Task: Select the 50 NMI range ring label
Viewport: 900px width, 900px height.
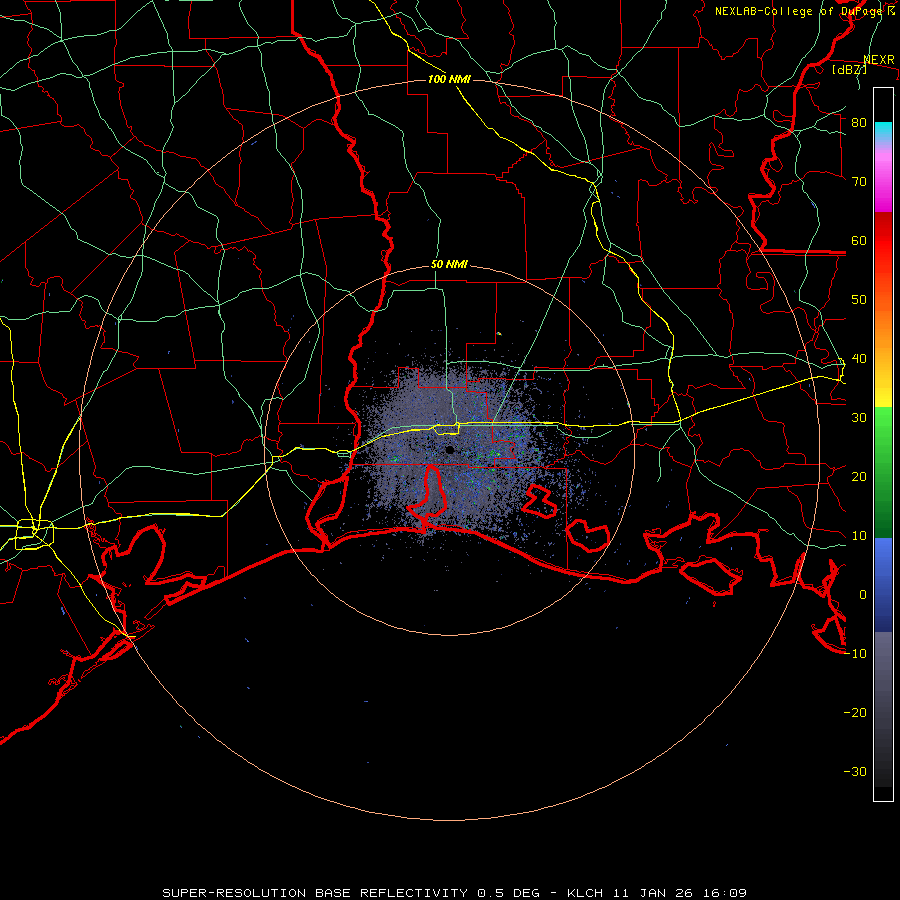Action: click(x=449, y=264)
